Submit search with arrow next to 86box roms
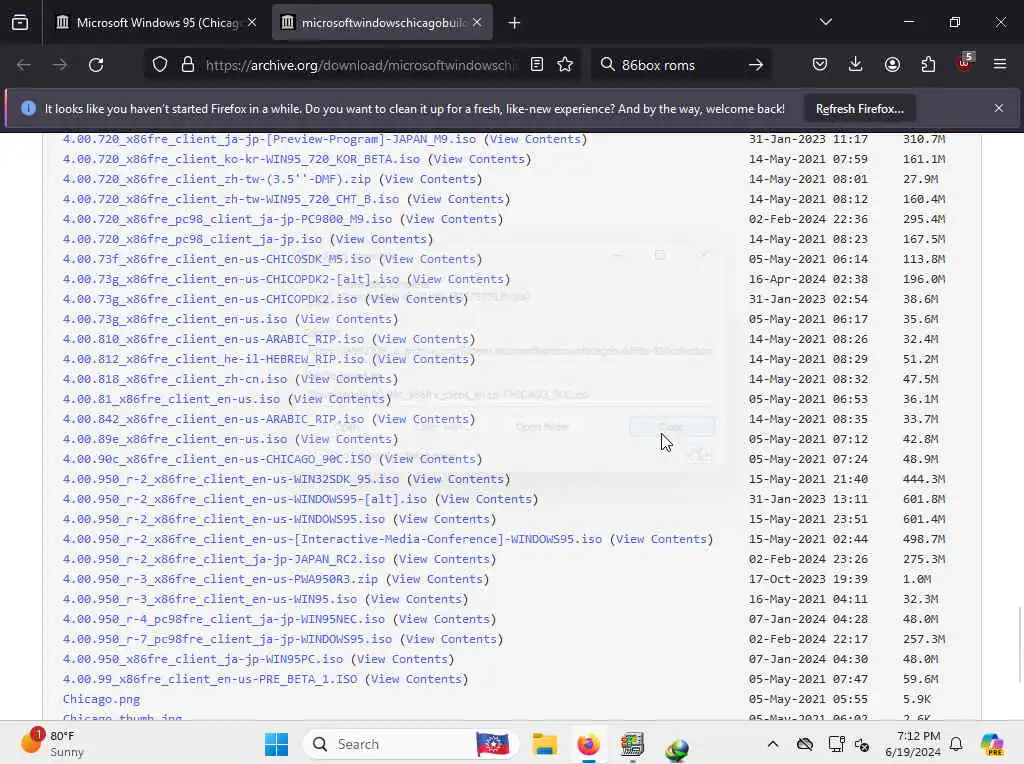This screenshot has height=764, width=1024. tap(756, 65)
